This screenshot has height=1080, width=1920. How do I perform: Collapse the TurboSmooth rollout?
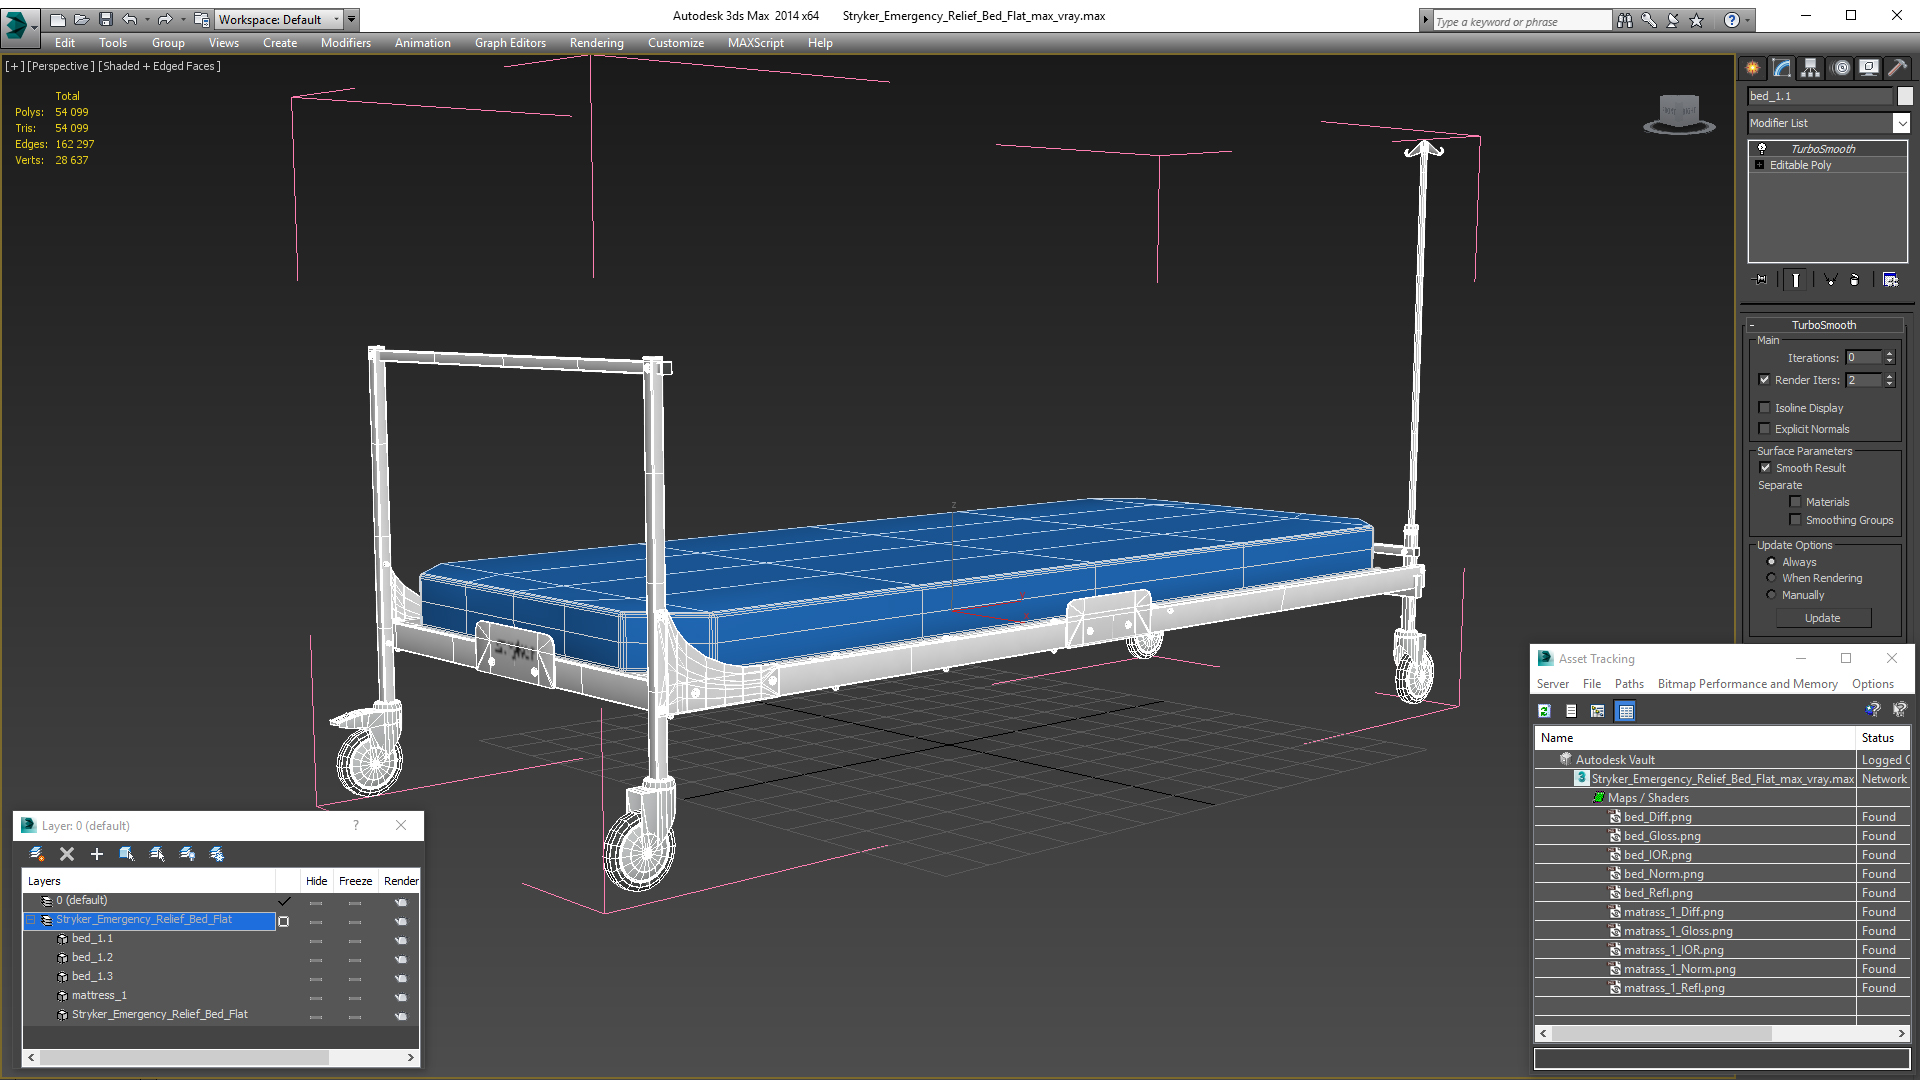point(1752,325)
